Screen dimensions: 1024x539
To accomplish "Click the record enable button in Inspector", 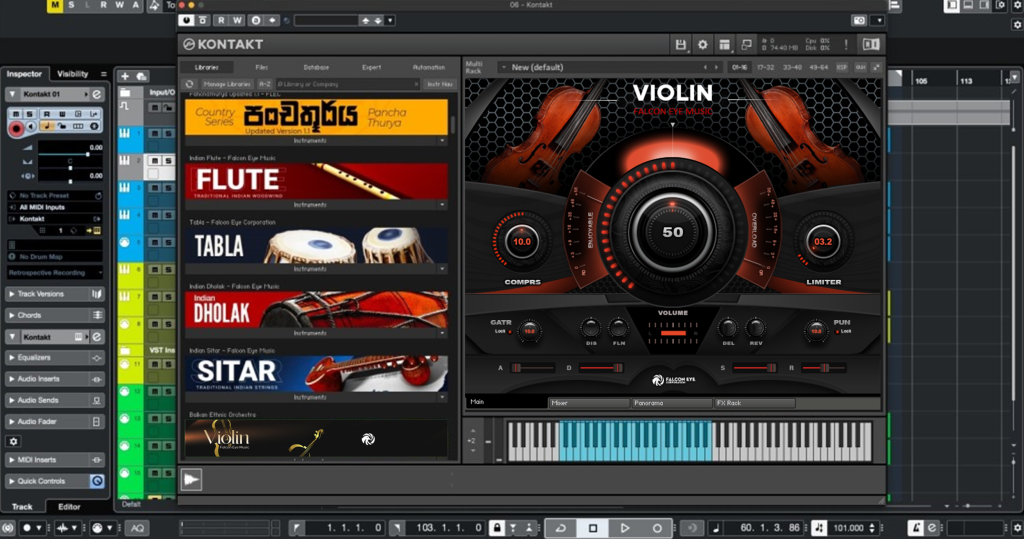I will (x=16, y=129).
